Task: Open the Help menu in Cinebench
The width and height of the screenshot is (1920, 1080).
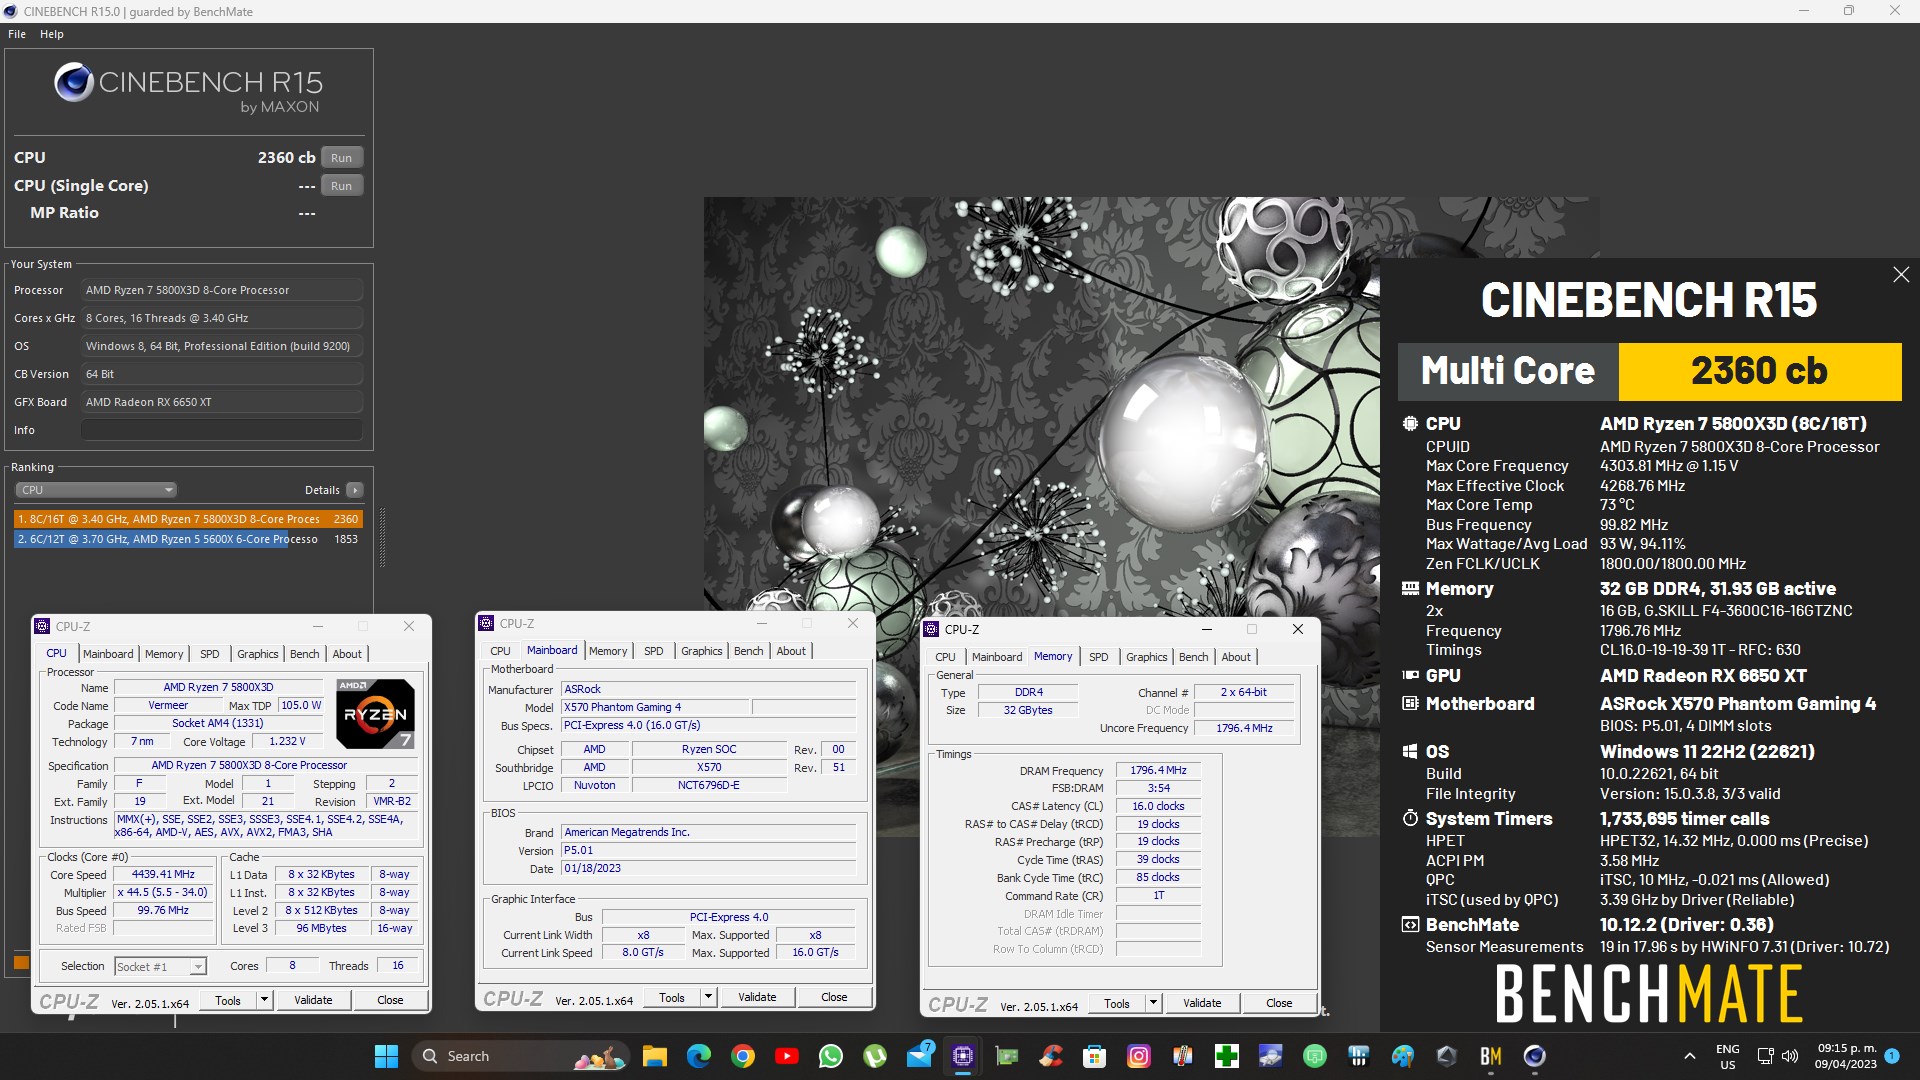Action: pos(52,34)
